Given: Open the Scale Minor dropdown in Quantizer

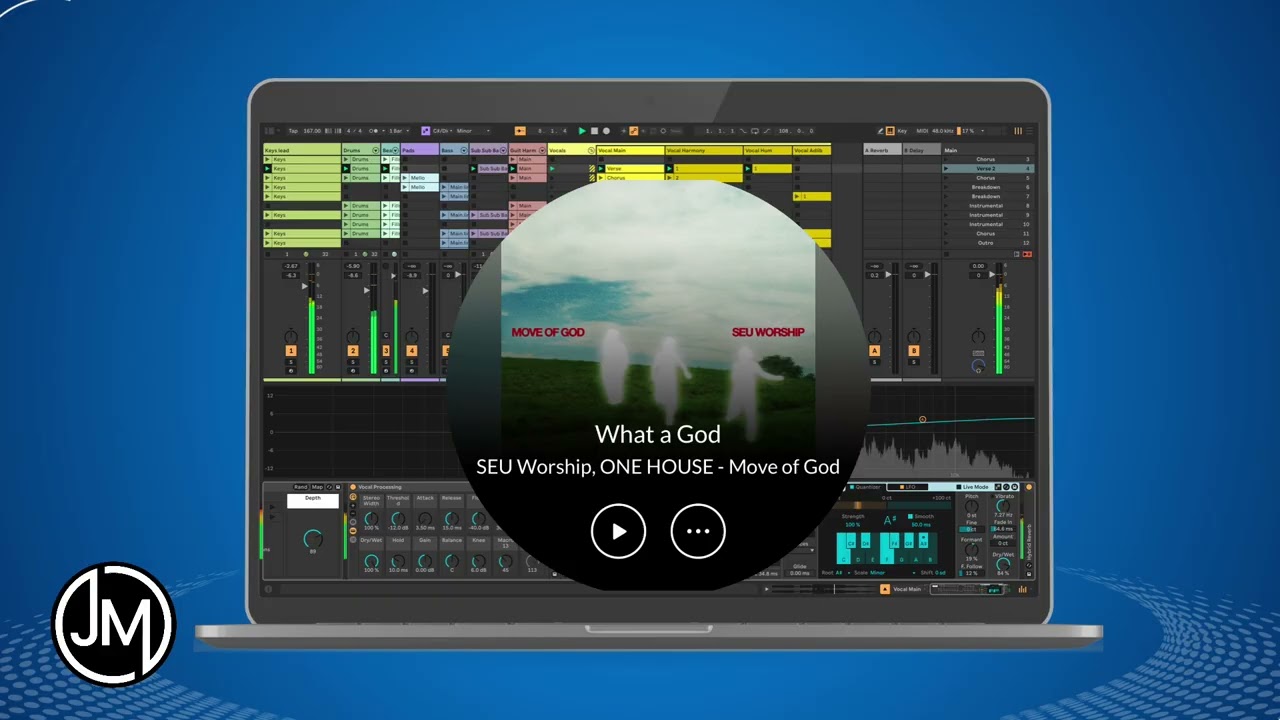Looking at the screenshot, I should [893, 573].
